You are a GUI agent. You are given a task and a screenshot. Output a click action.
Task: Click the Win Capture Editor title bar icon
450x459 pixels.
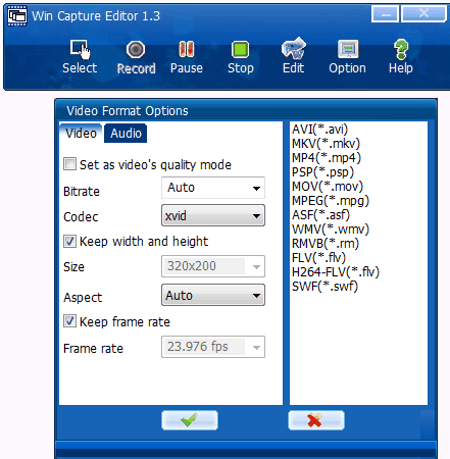click(17, 16)
